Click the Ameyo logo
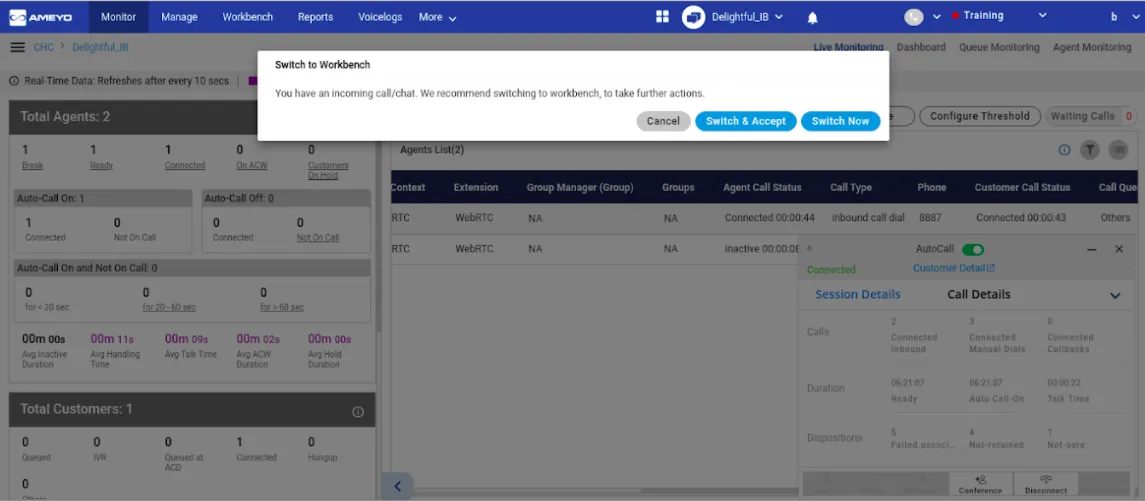1145x501 pixels. 41,17
